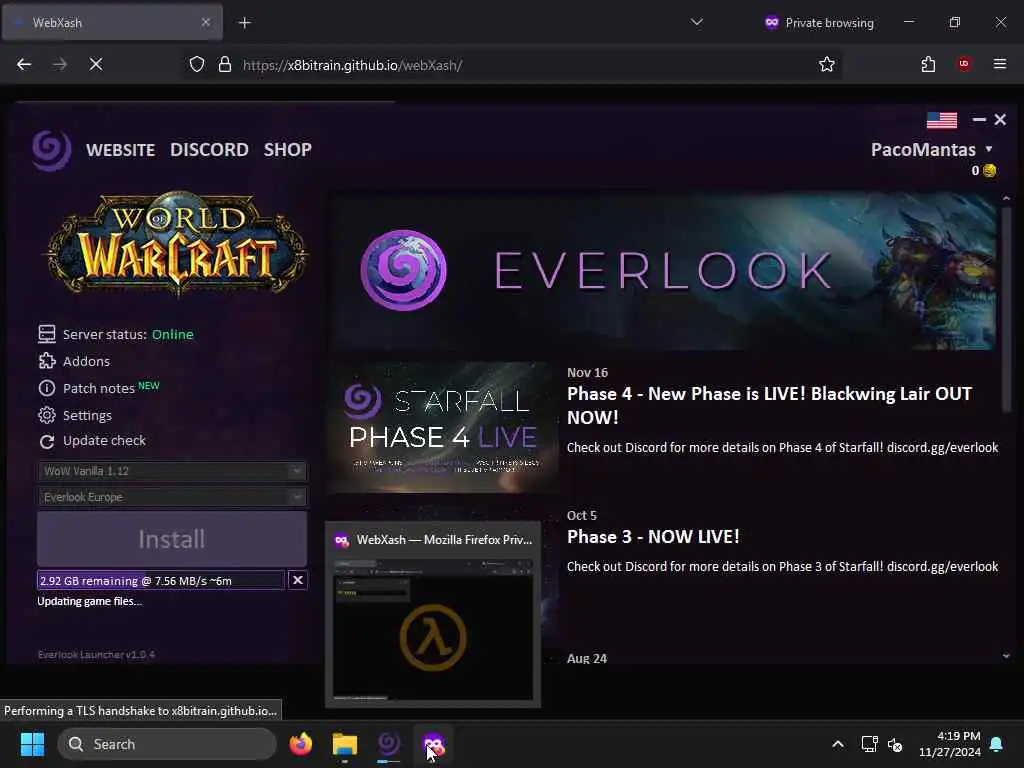
Task: Click the muted volume tray icon
Action: (x=895, y=744)
